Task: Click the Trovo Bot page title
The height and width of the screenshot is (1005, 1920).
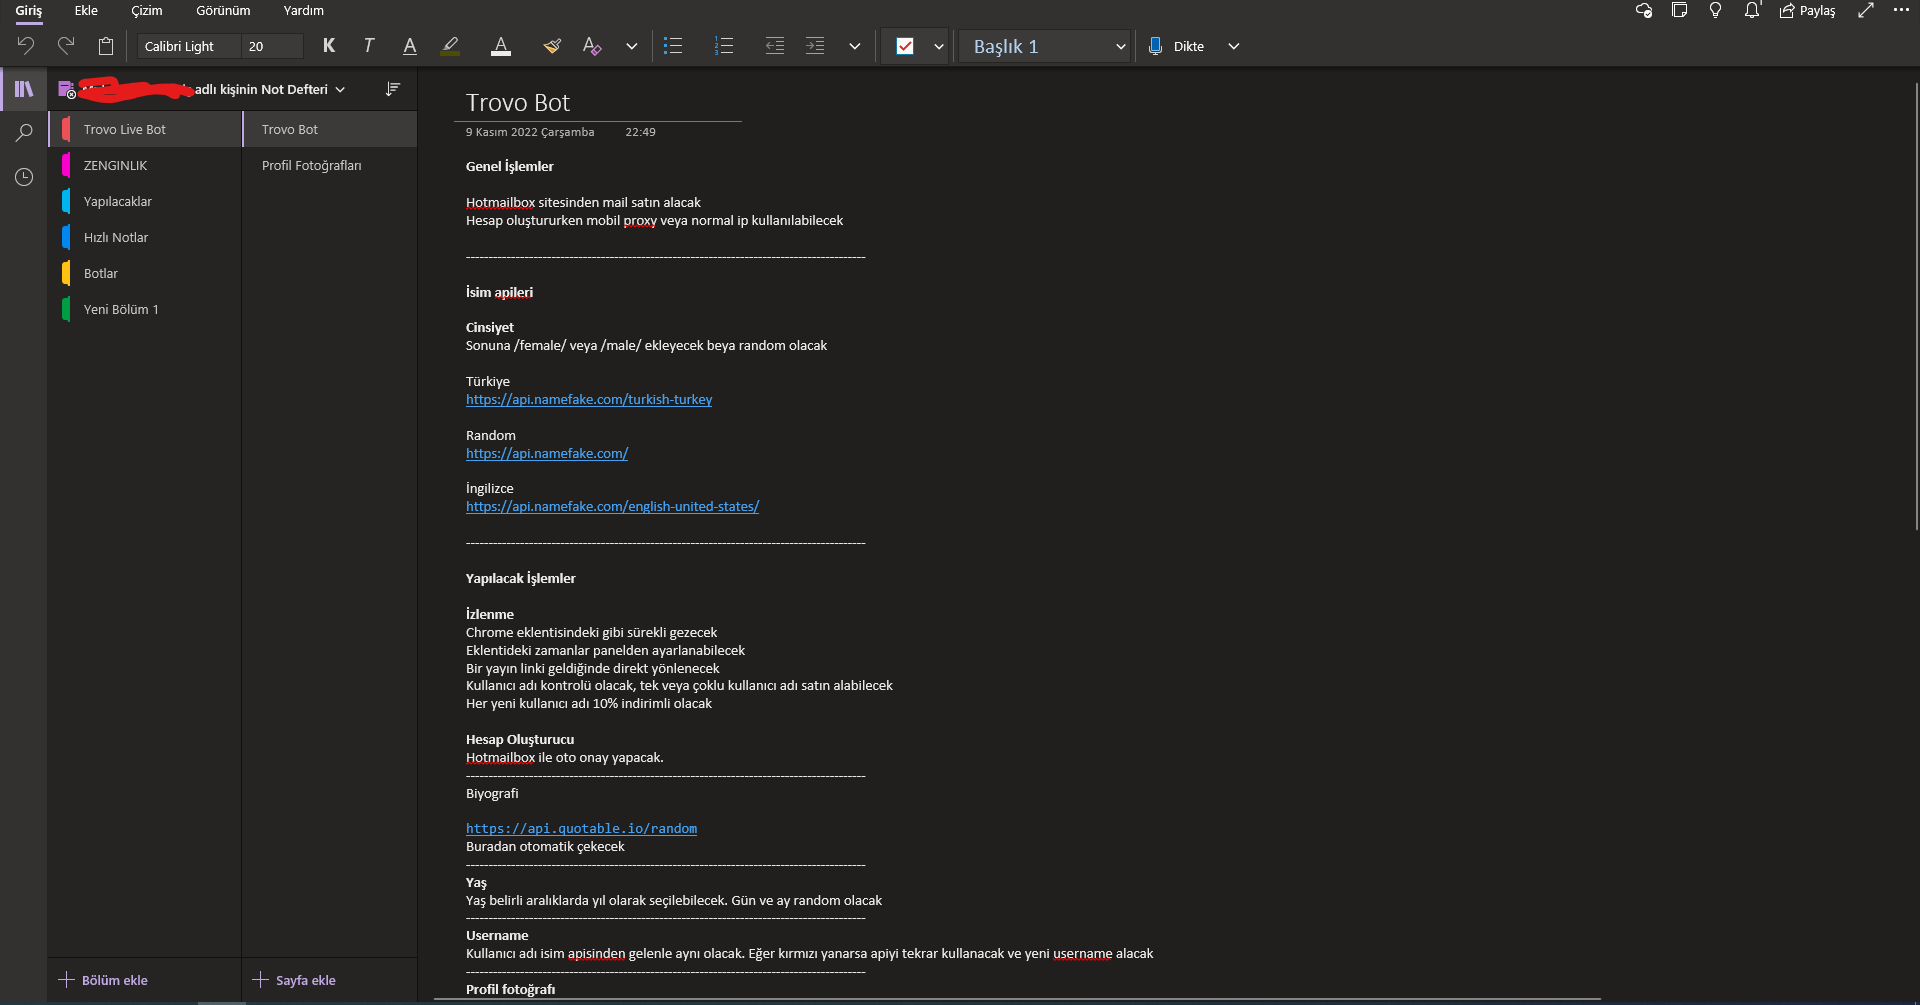Action: click(x=518, y=102)
